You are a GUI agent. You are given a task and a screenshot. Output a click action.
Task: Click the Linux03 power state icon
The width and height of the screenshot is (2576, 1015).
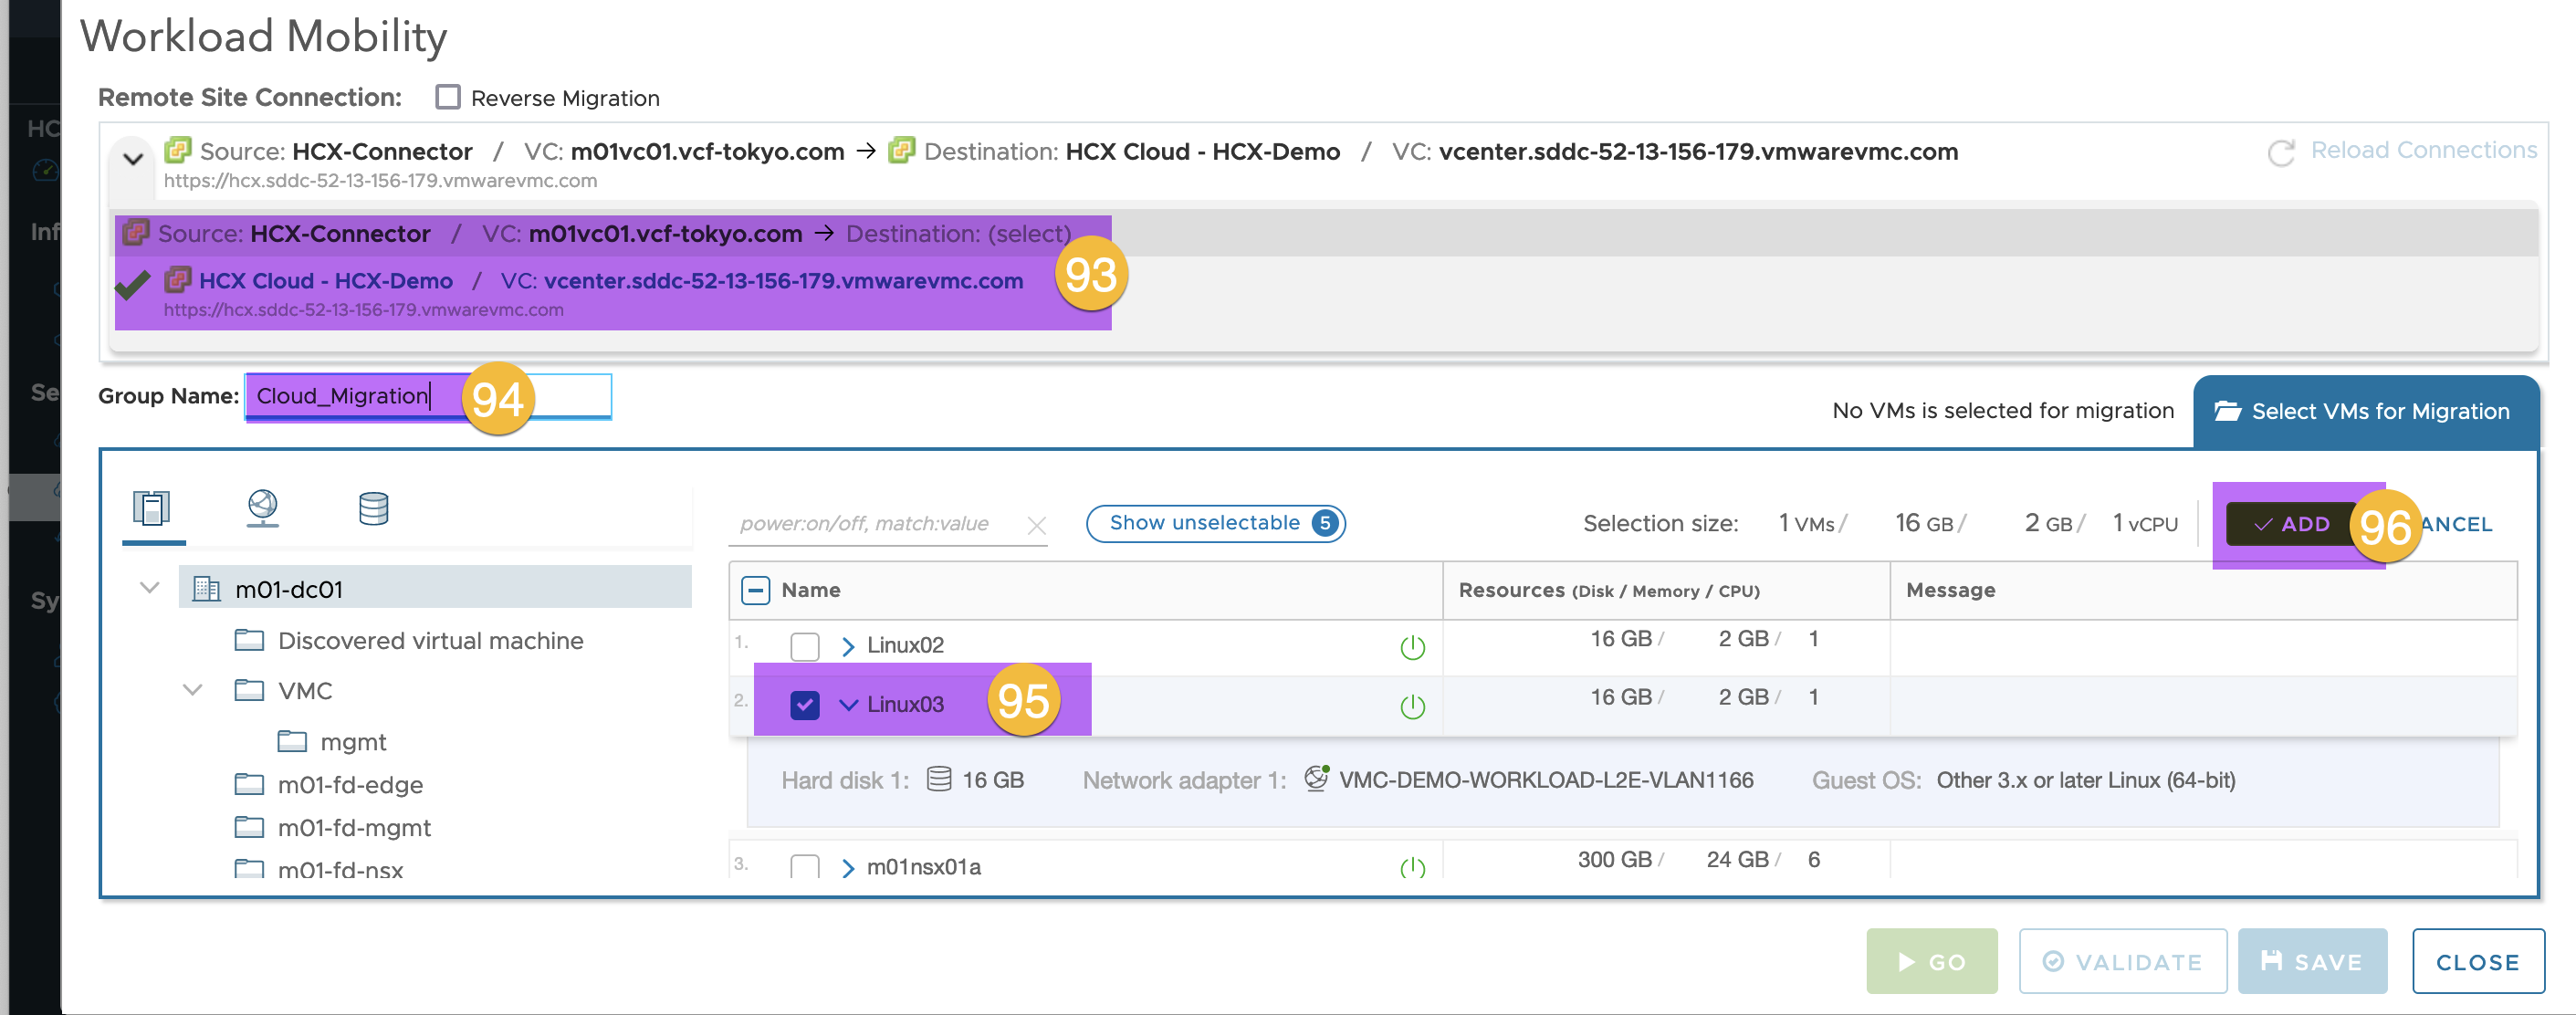(x=1412, y=706)
